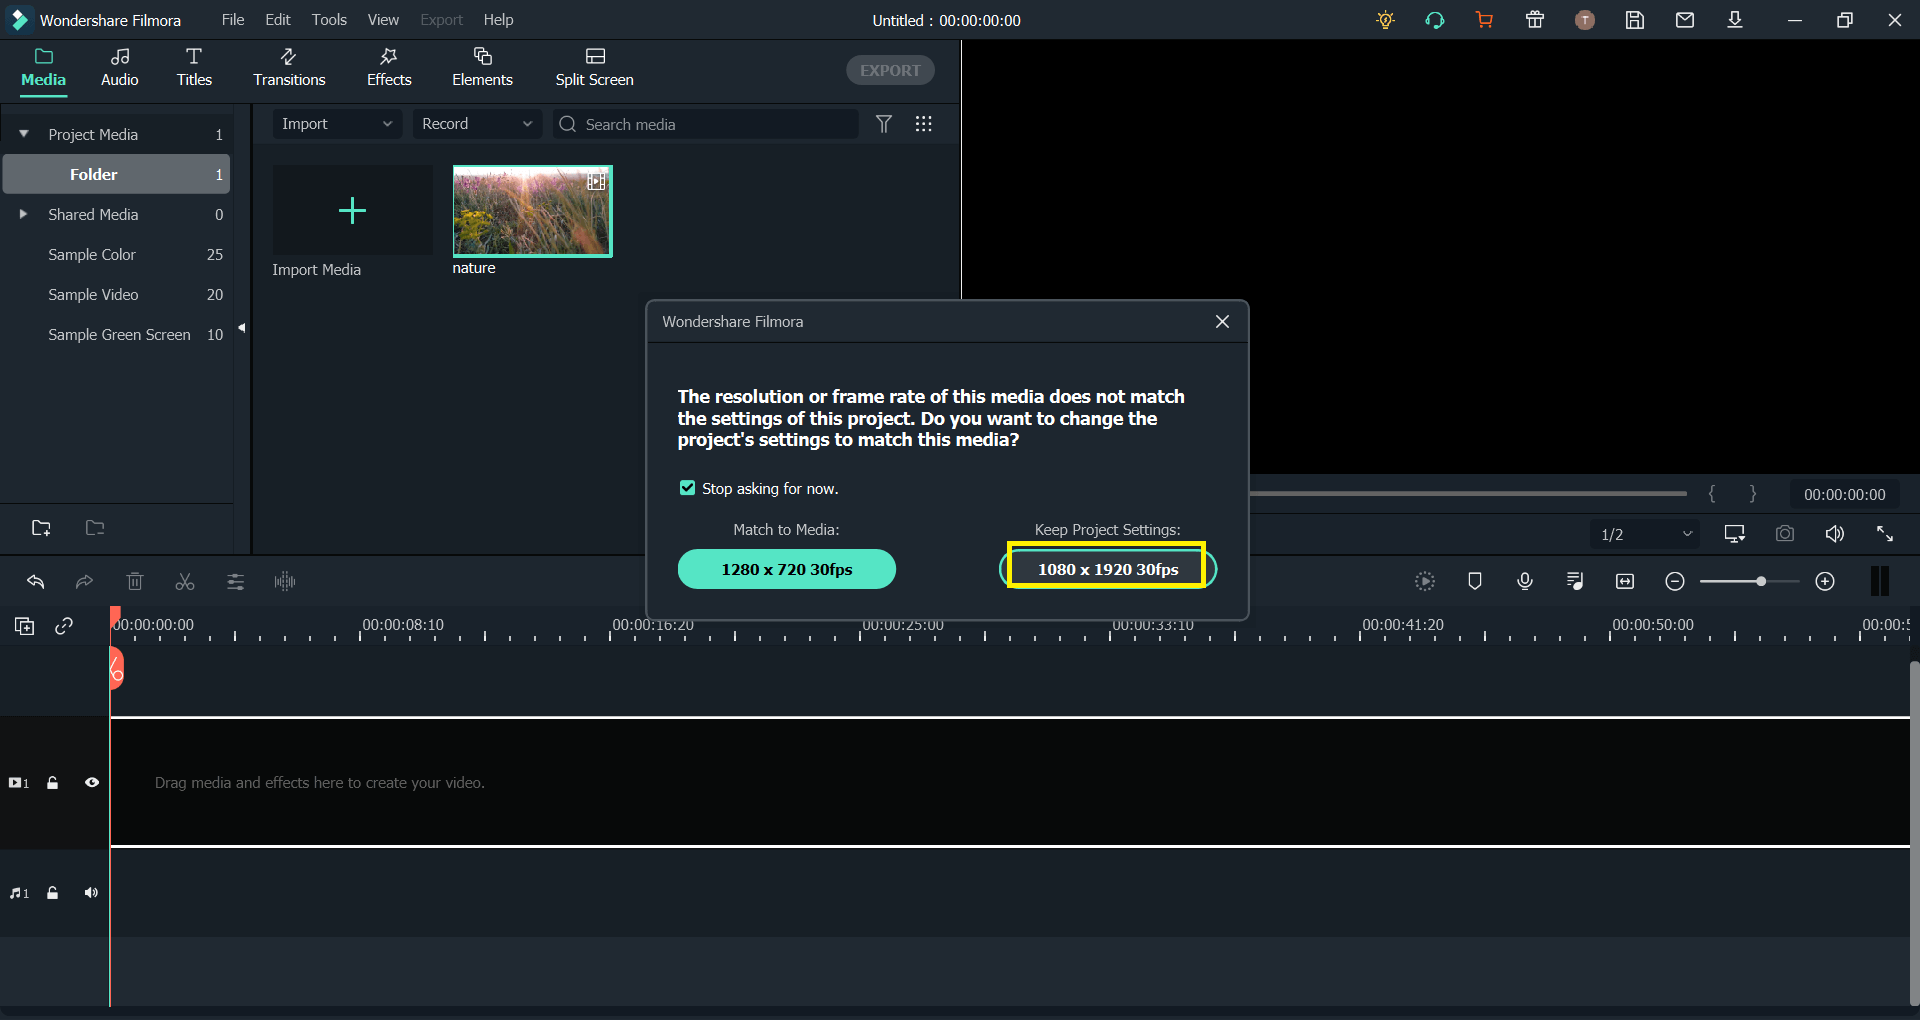Open the Record dropdown
The height and width of the screenshot is (1020, 1922).
click(x=477, y=124)
